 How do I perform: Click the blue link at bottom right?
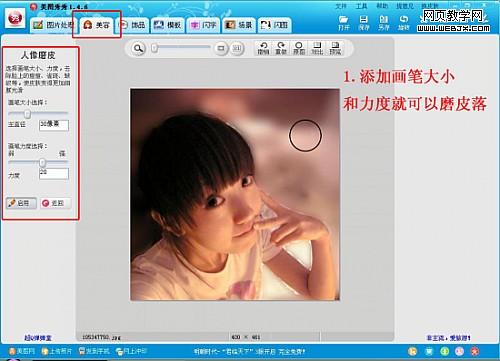click(x=448, y=338)
